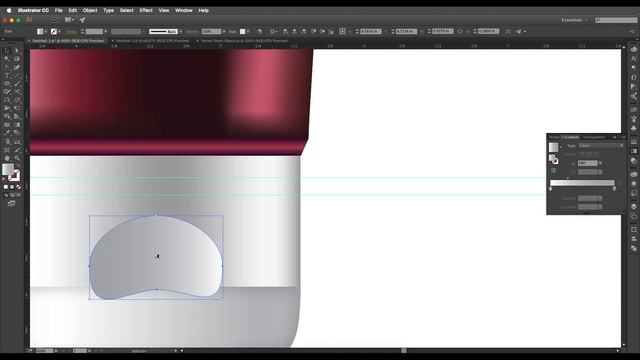Switch to the Stroke panel tab
Screen dimensions: 640x360
pyautogui.click(x=554, y=137)
